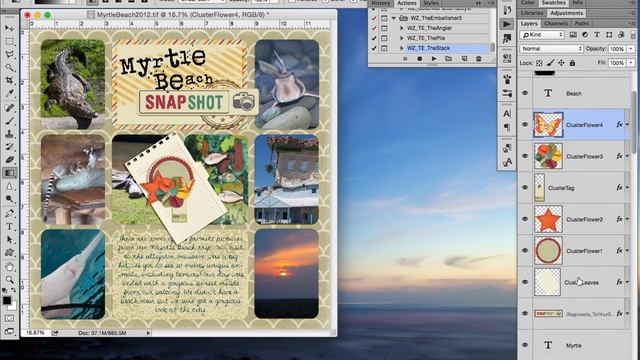Switch to the History tab
This screenshot has width=640, height=360.
click(380, 3)
